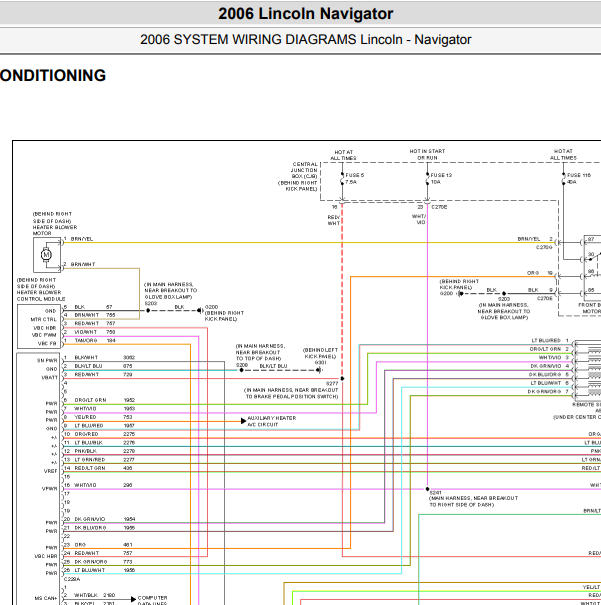
Task: Click the arrow pointing to Computer Data Lines
Action: 133,599
